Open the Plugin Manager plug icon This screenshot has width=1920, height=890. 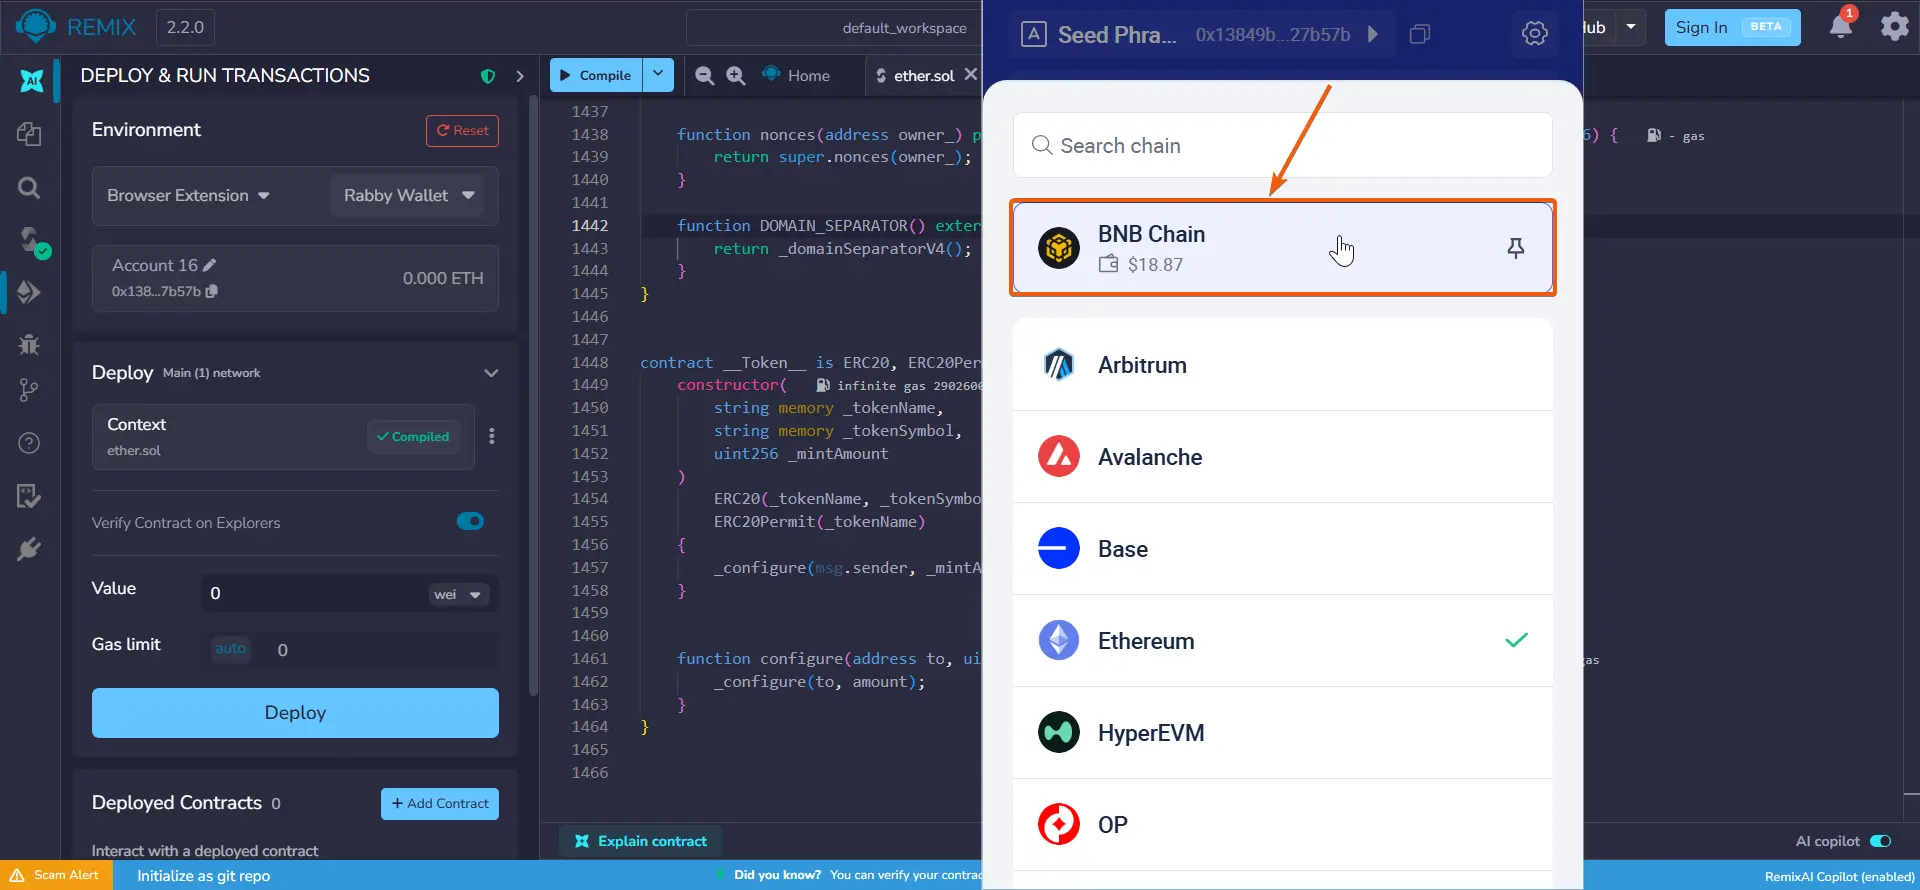(x=29, y=549)
